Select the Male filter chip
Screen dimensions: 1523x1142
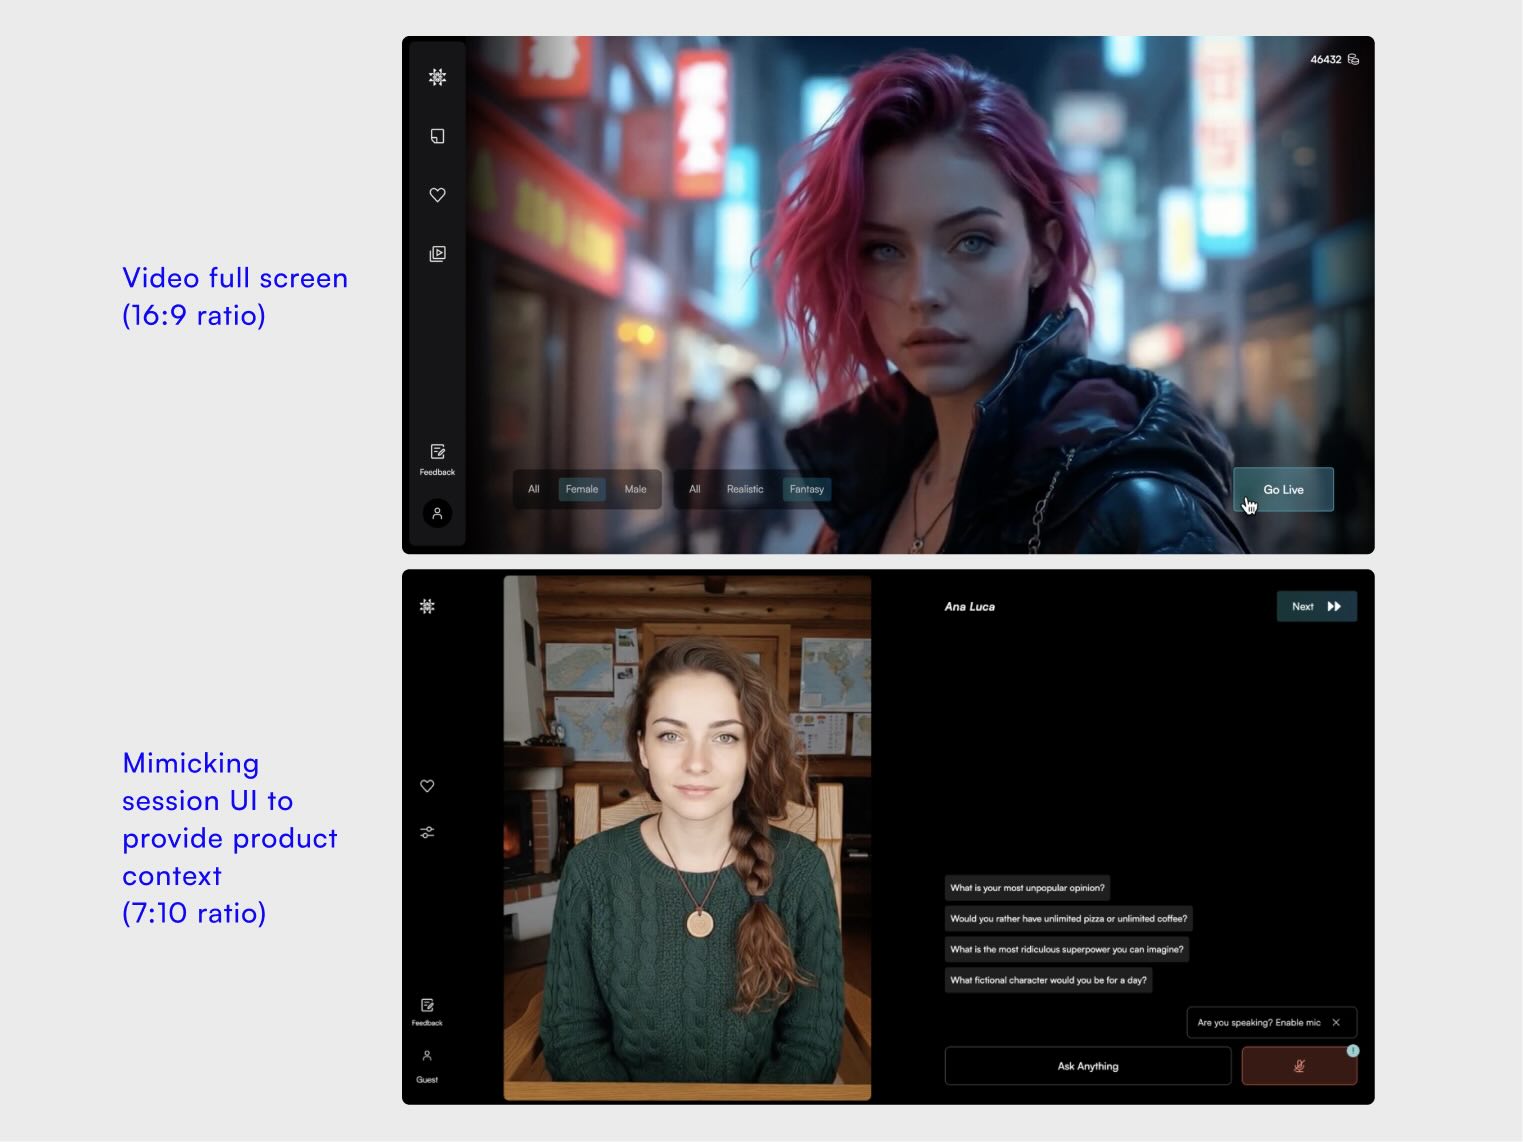tap(635, 489)
